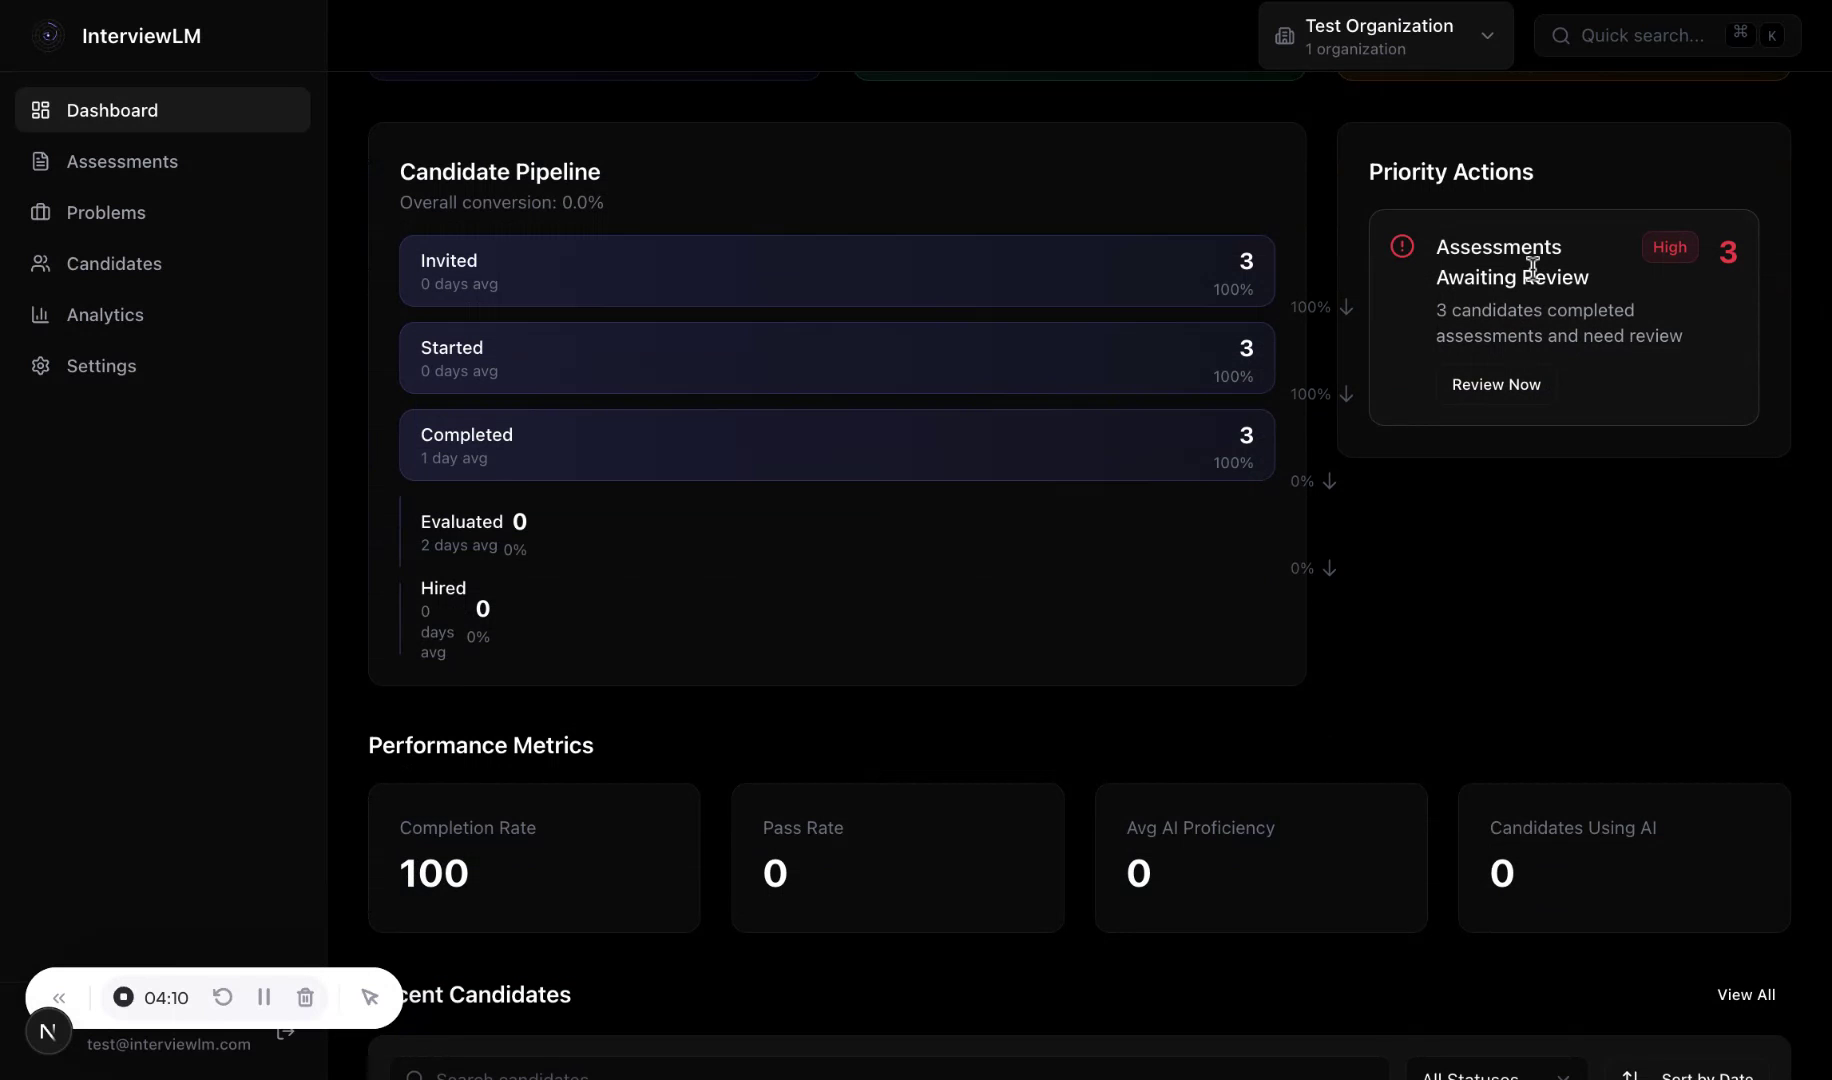The height and width of the screenshot is (1080, 1832).
Task: Stop the recording with the stop button
Action: [124, 997]
